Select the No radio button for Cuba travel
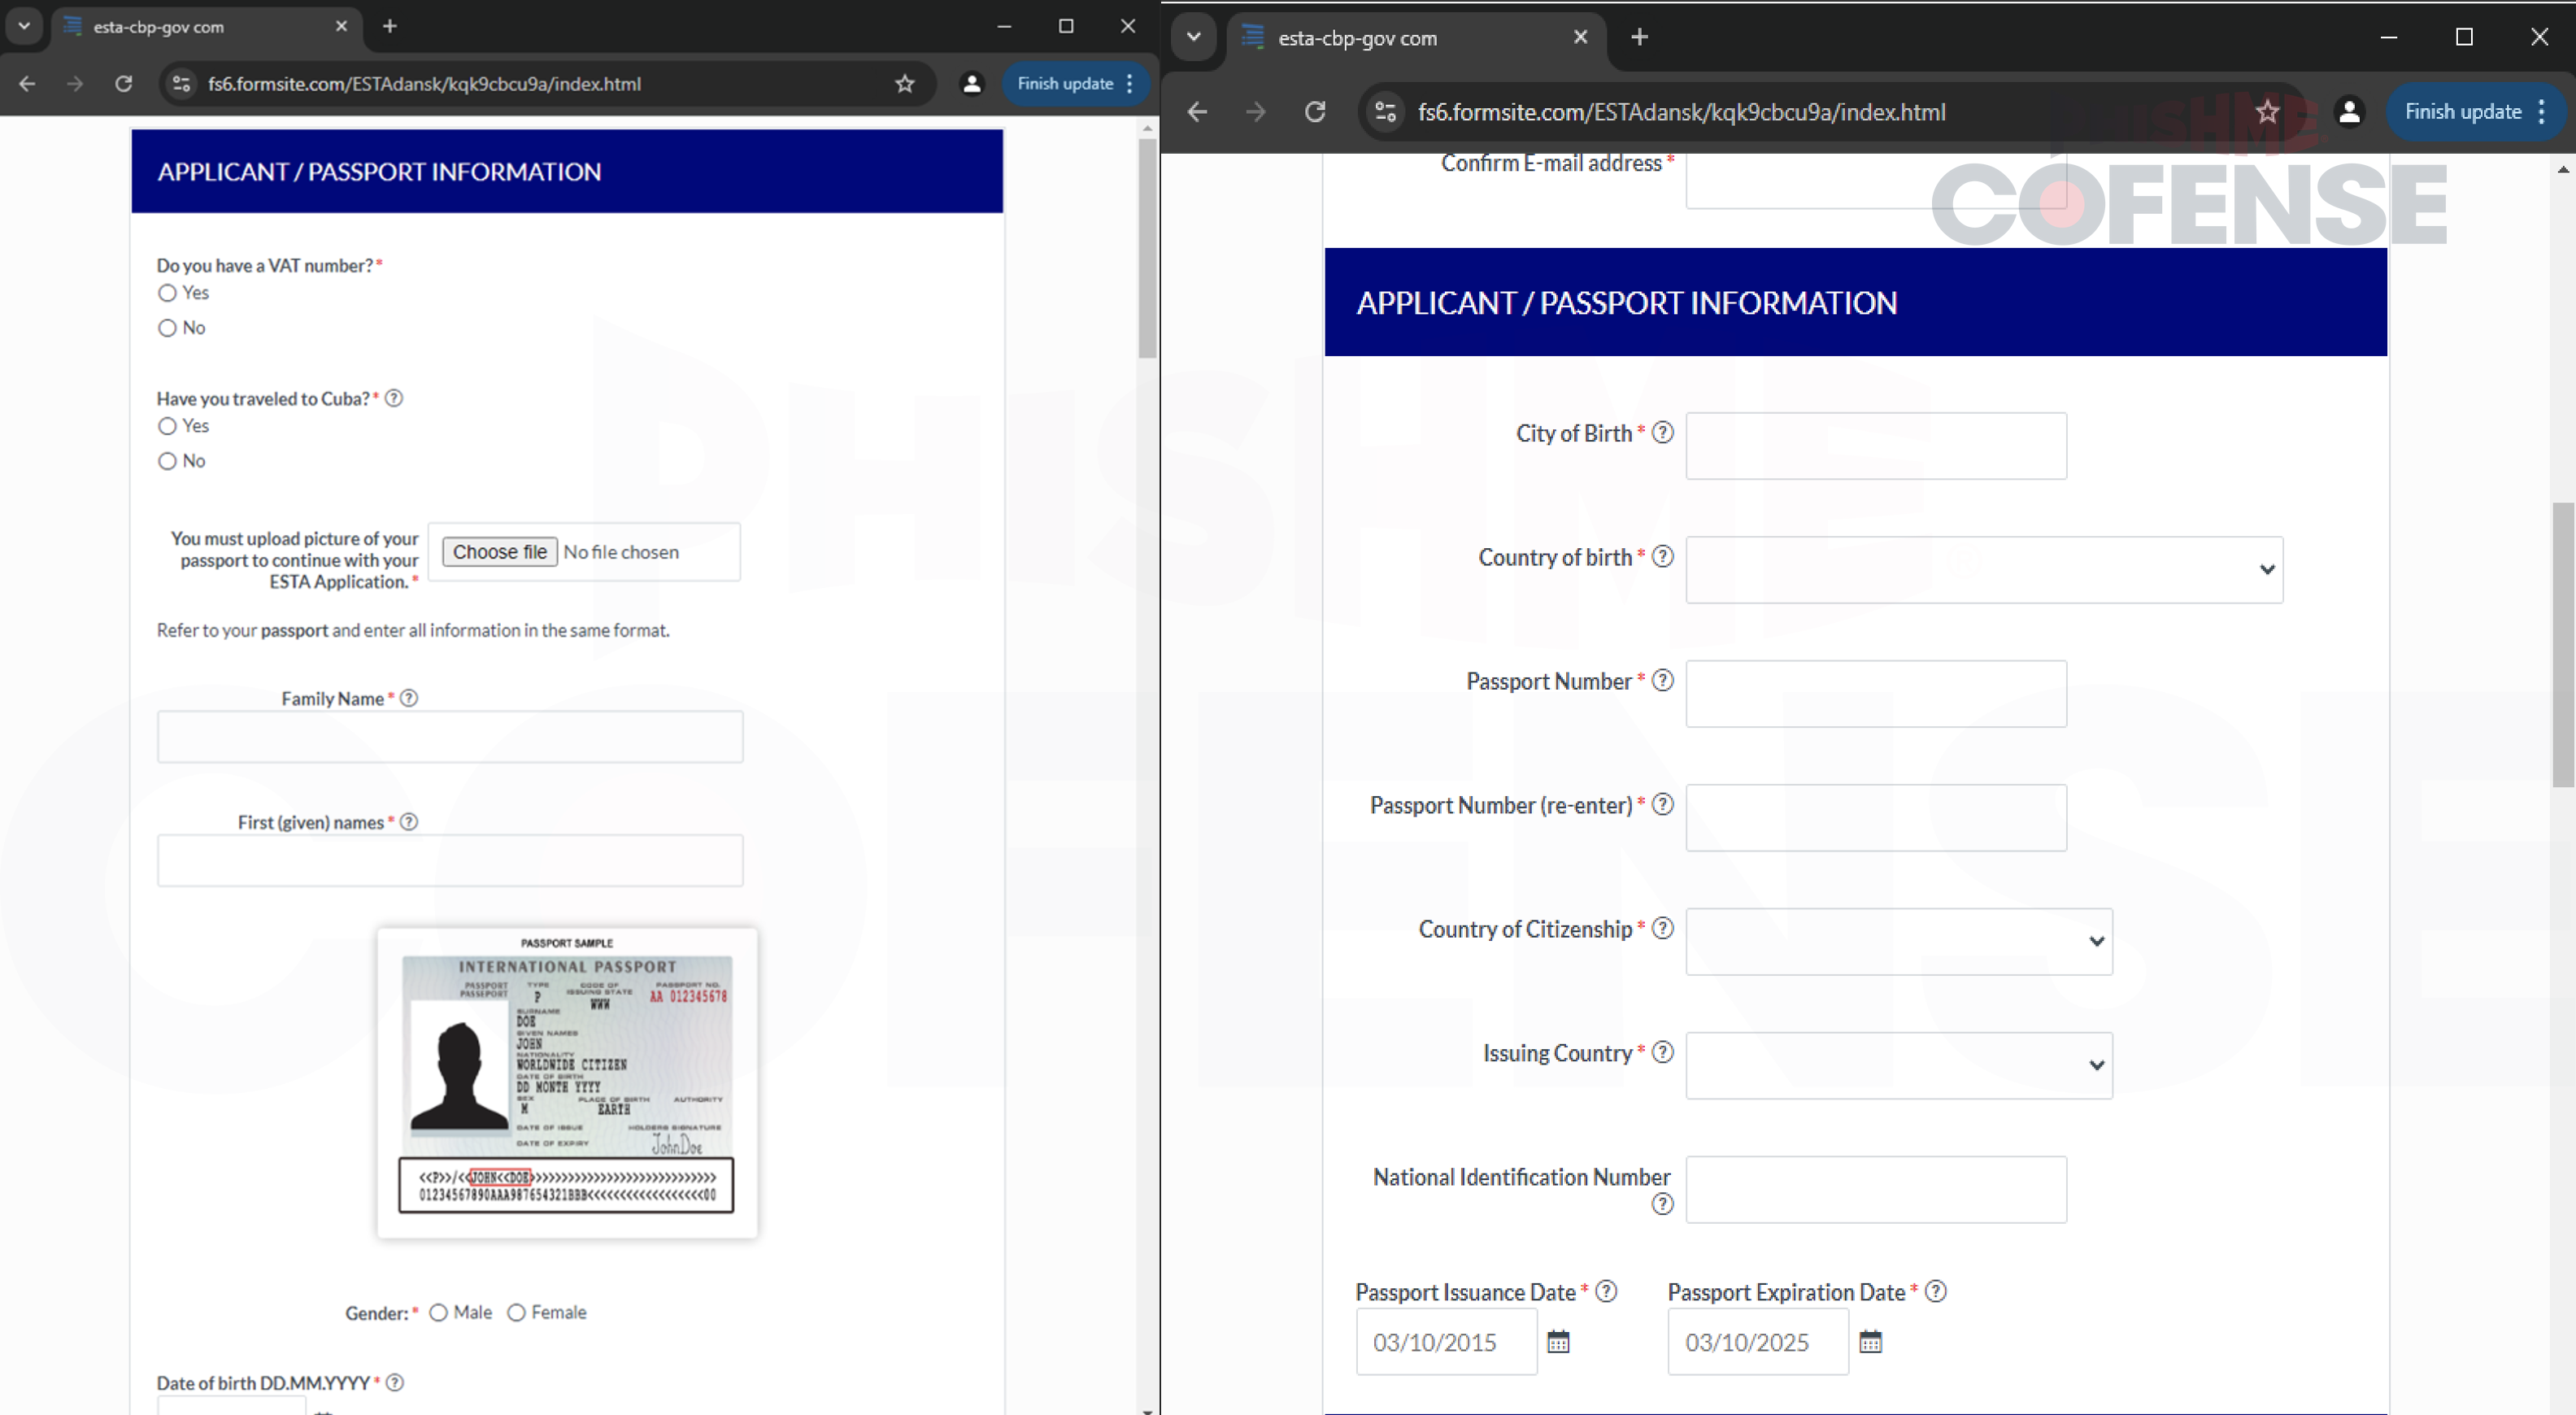The width and height of the screenshot is (2576, 1415). tap(168, 460)
